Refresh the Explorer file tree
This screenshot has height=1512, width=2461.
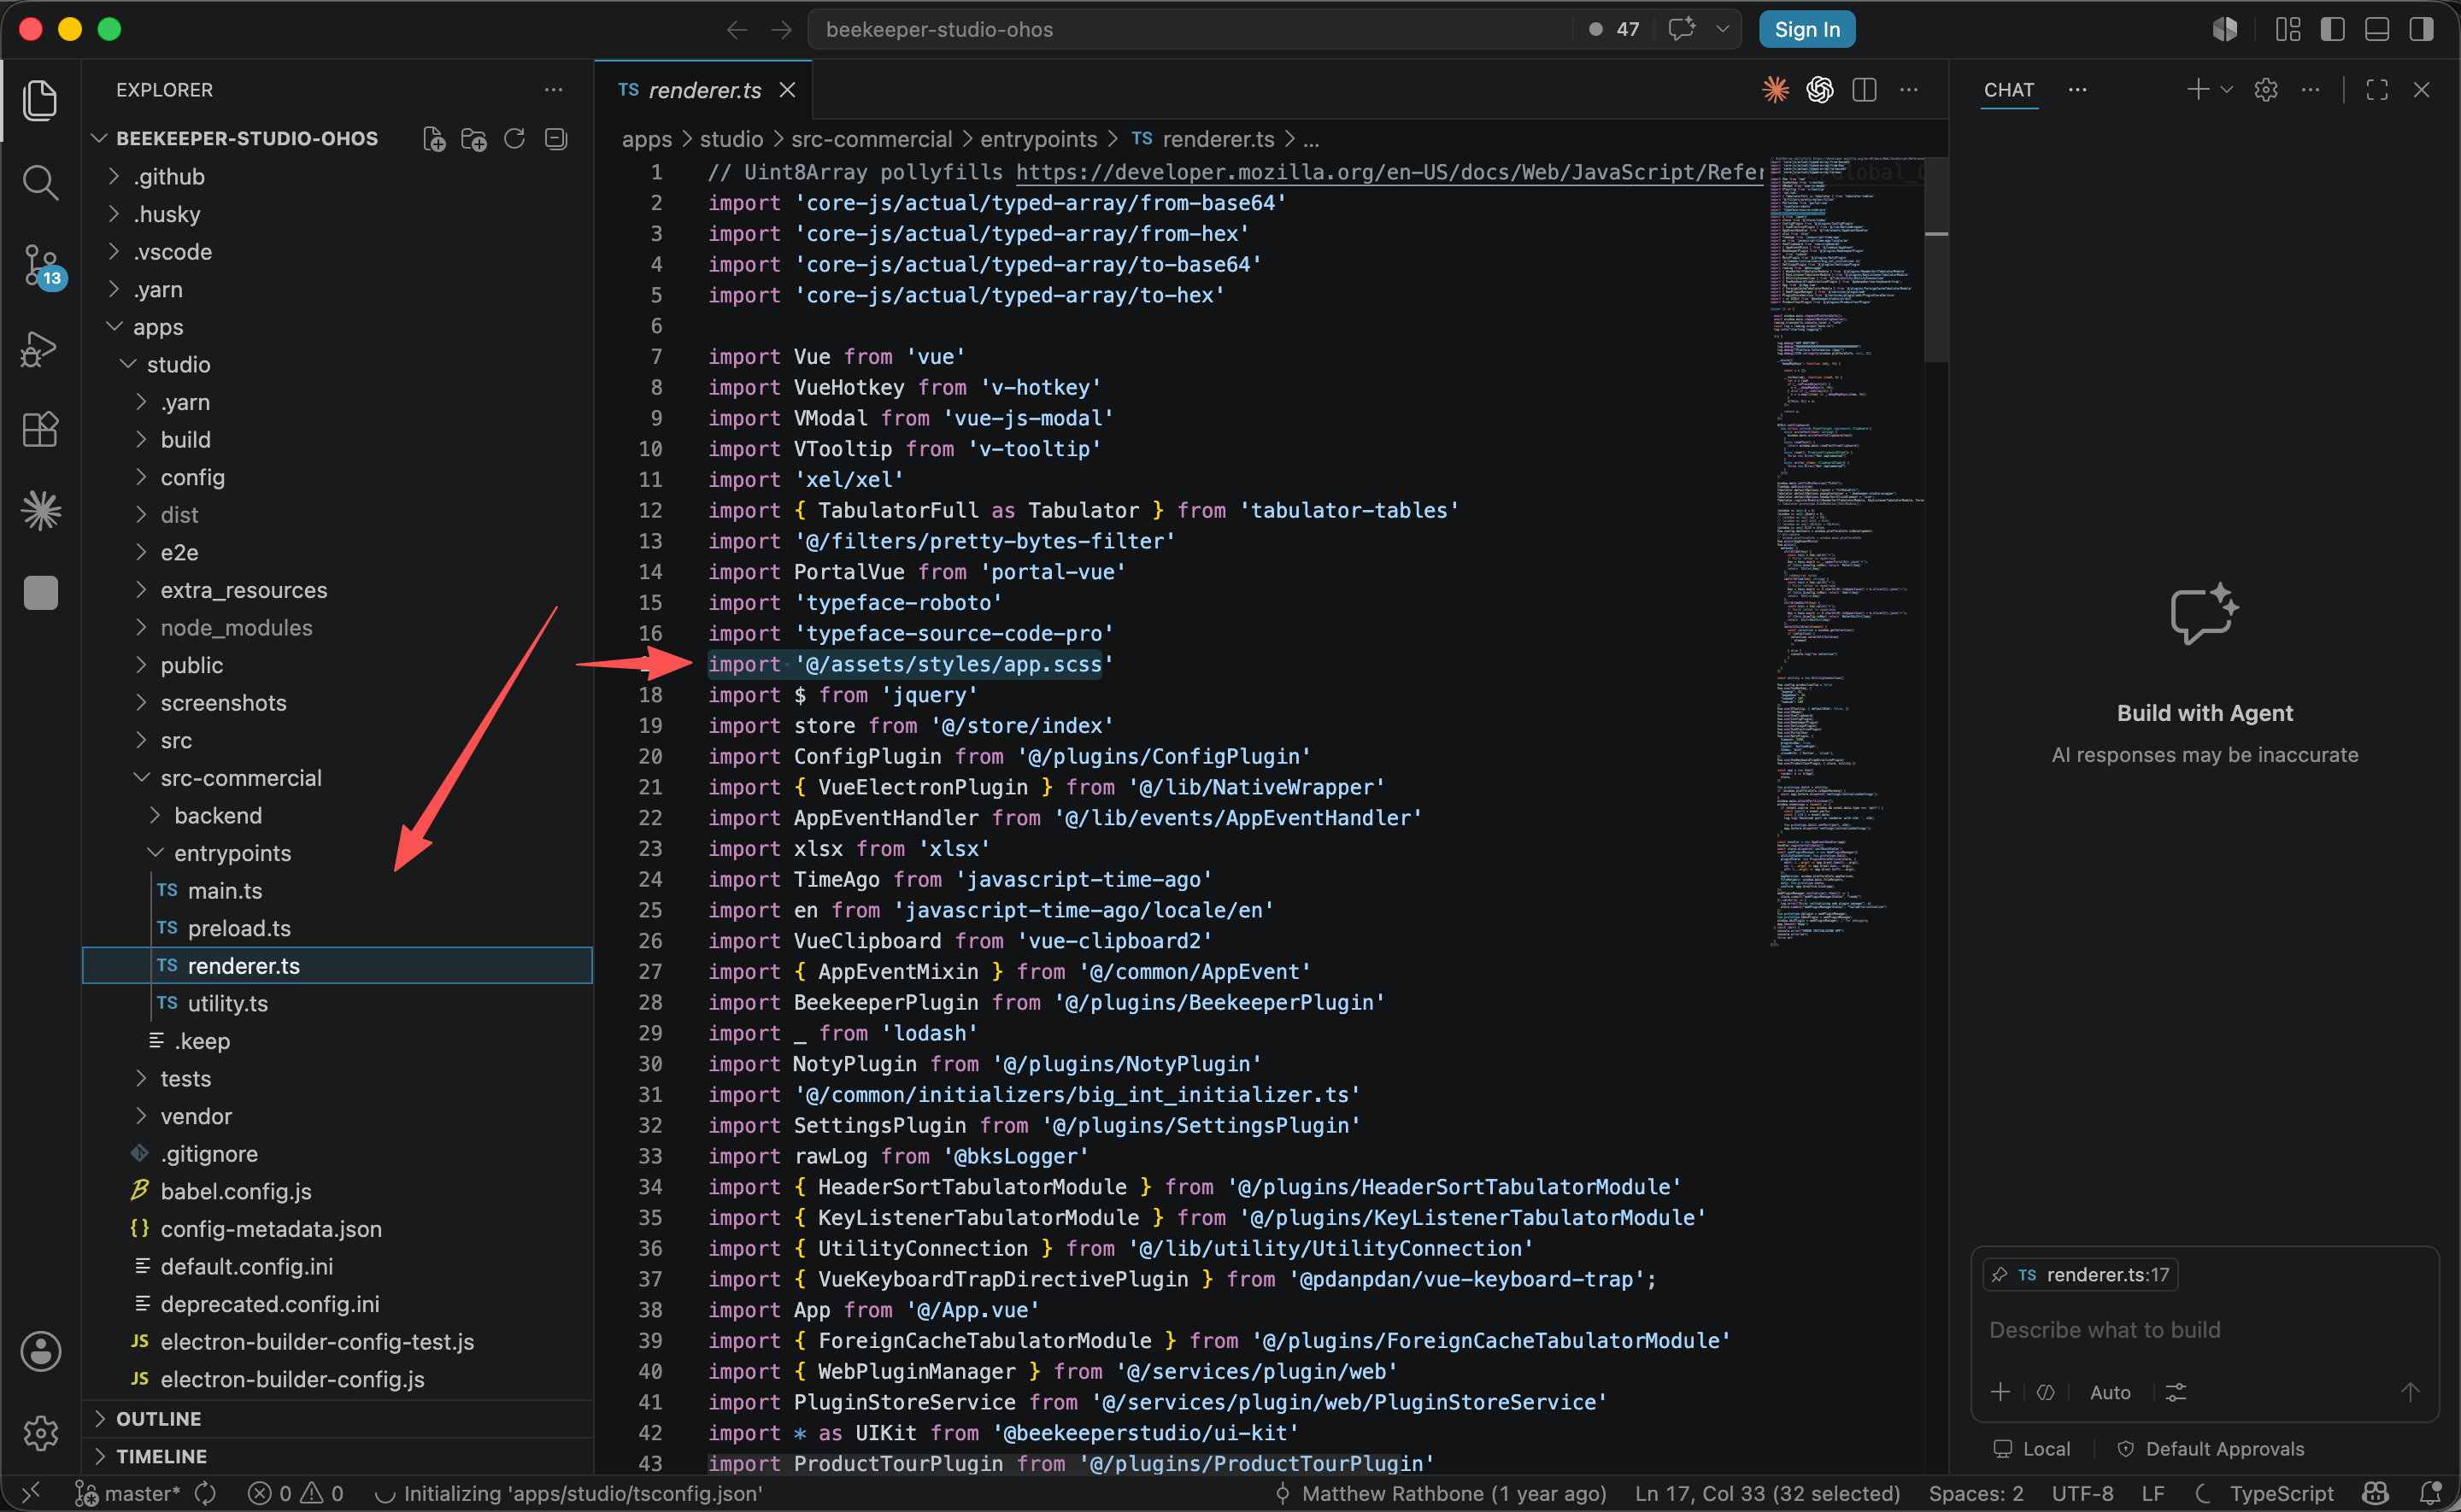pyautogui.click(x=515, y=139)
